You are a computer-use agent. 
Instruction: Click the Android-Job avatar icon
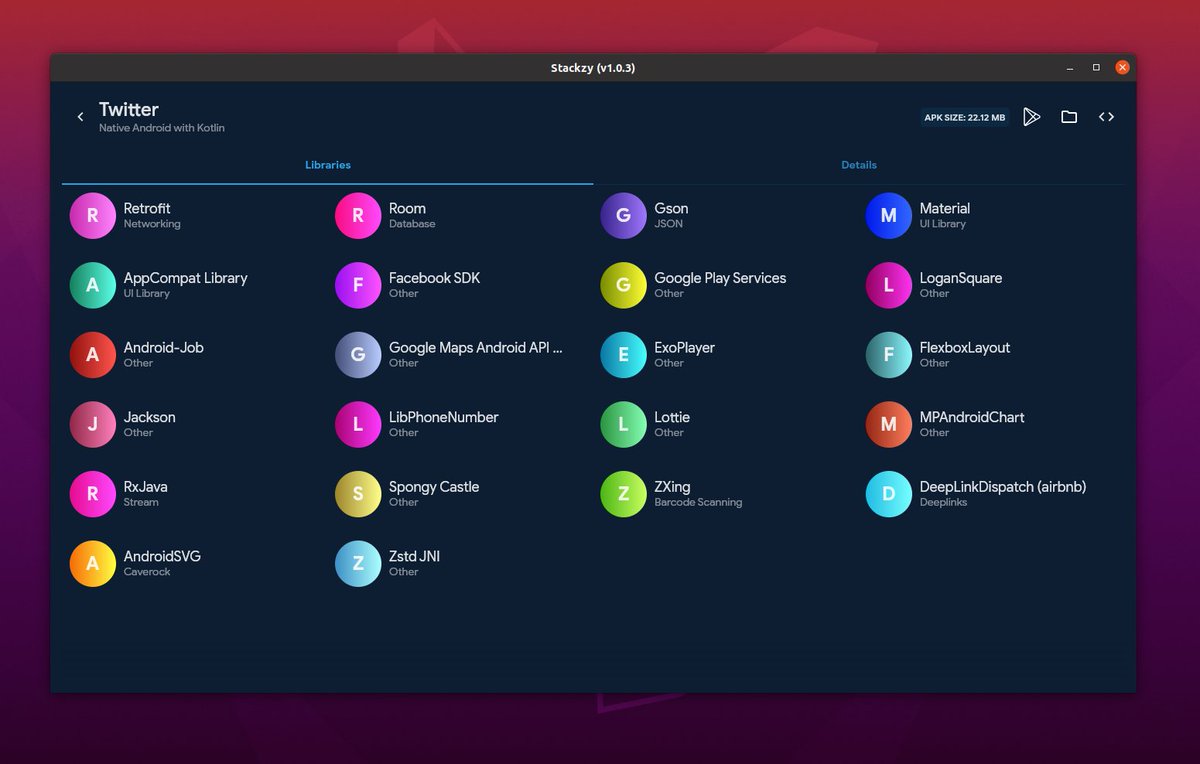click(x=93, y=355)
